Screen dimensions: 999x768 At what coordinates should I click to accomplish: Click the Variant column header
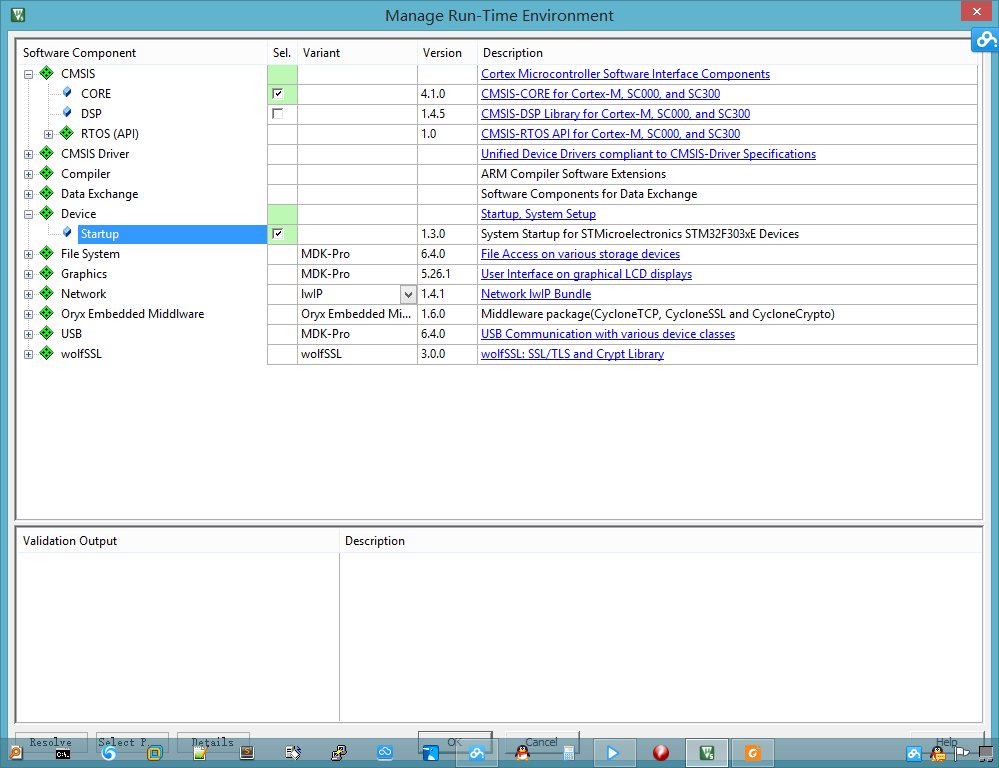357,53
